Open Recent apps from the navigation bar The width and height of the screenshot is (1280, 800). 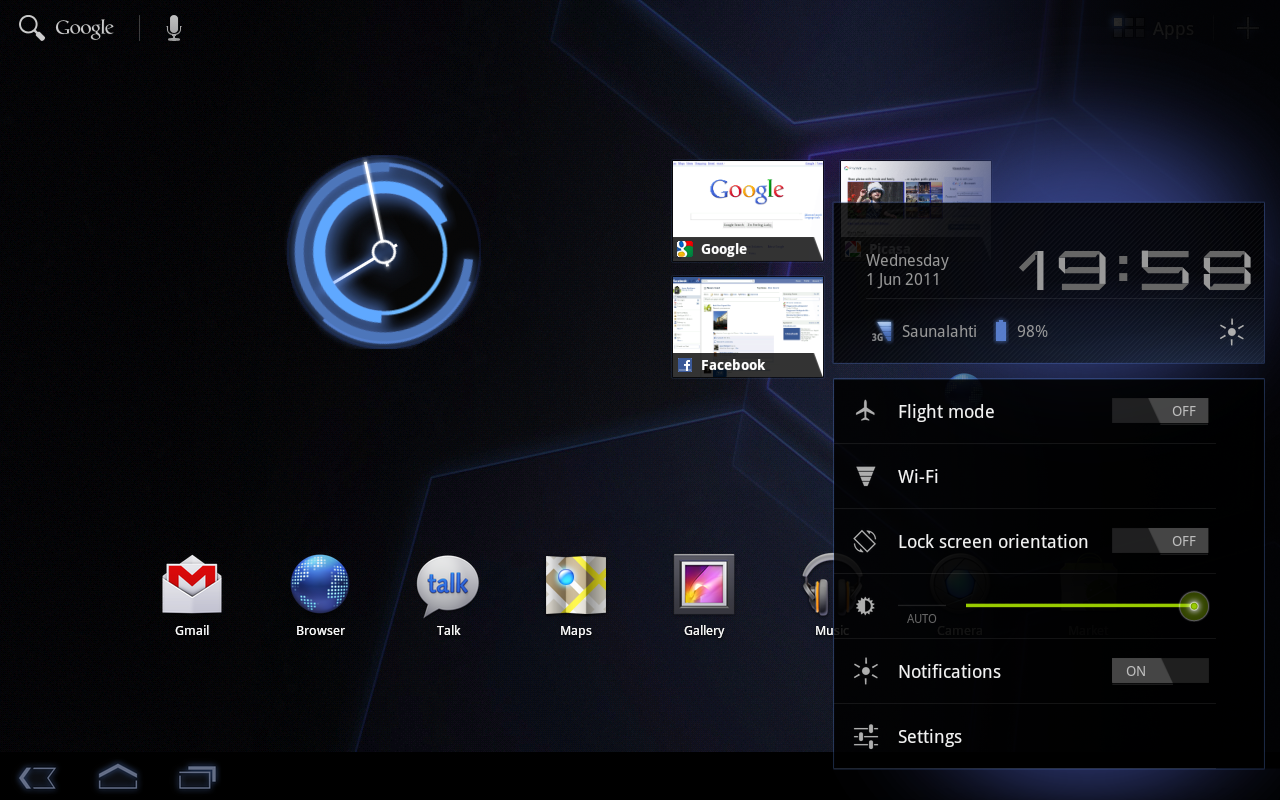197,777
